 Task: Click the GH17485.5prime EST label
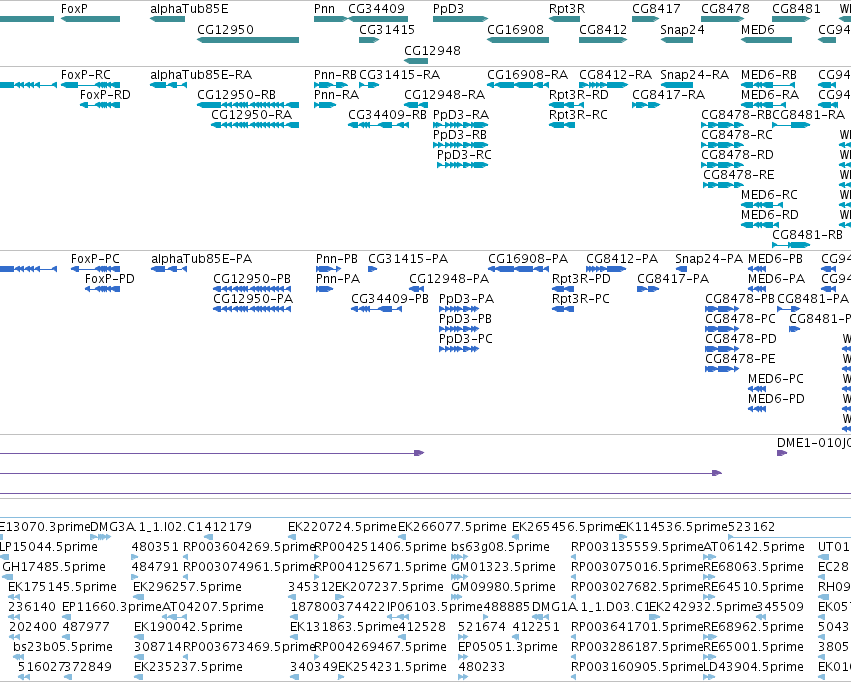[54, 567]
